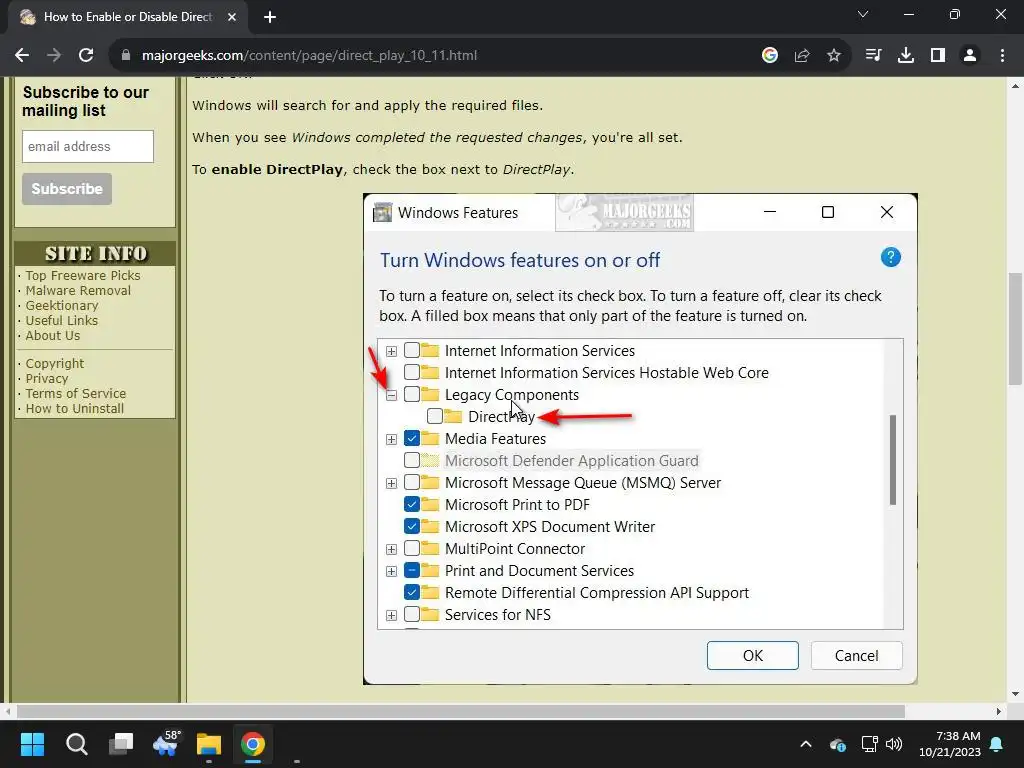The height and width of the screenshot is (768, 1024).
Task: Open Chrome downloads
Action: tap(906, 56)
